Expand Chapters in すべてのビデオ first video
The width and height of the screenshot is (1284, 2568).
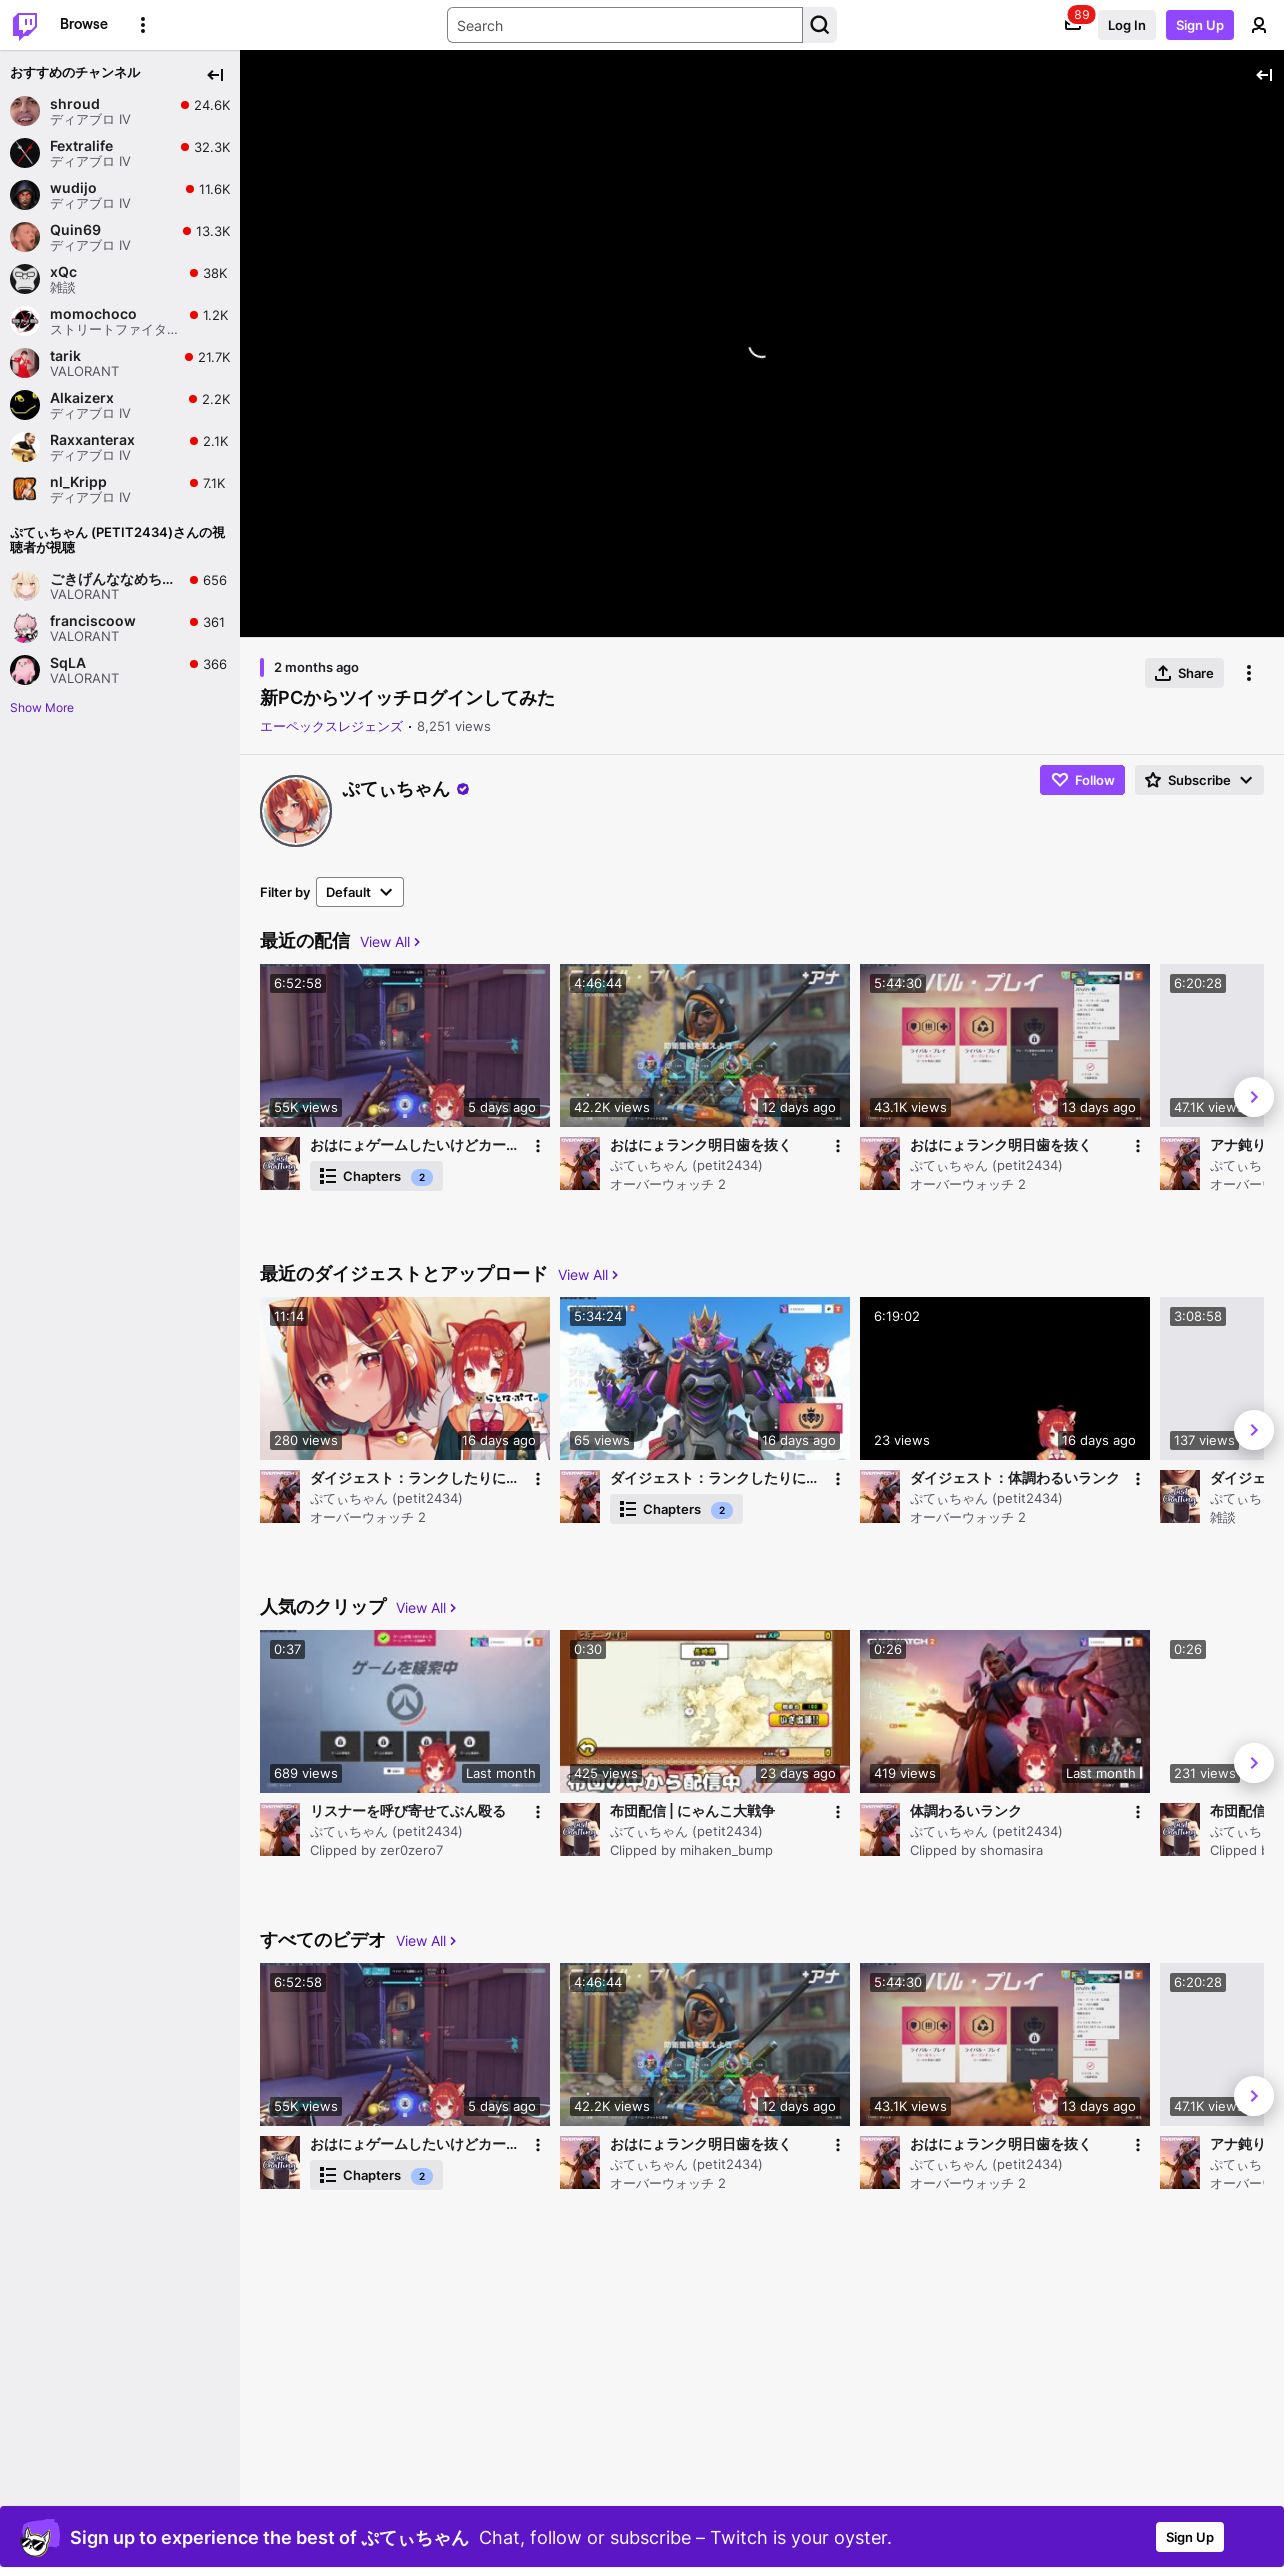(x=376, y=2176)
